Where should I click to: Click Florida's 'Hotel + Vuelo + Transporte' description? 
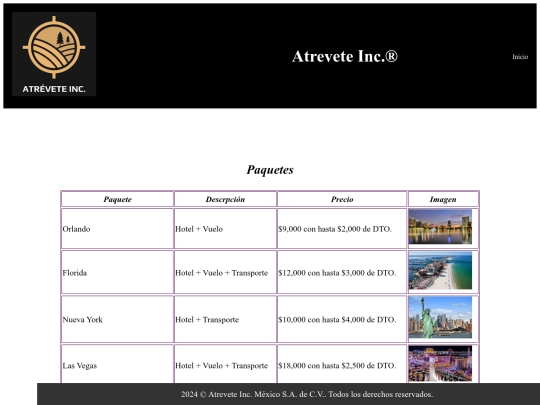coord(221,273)
